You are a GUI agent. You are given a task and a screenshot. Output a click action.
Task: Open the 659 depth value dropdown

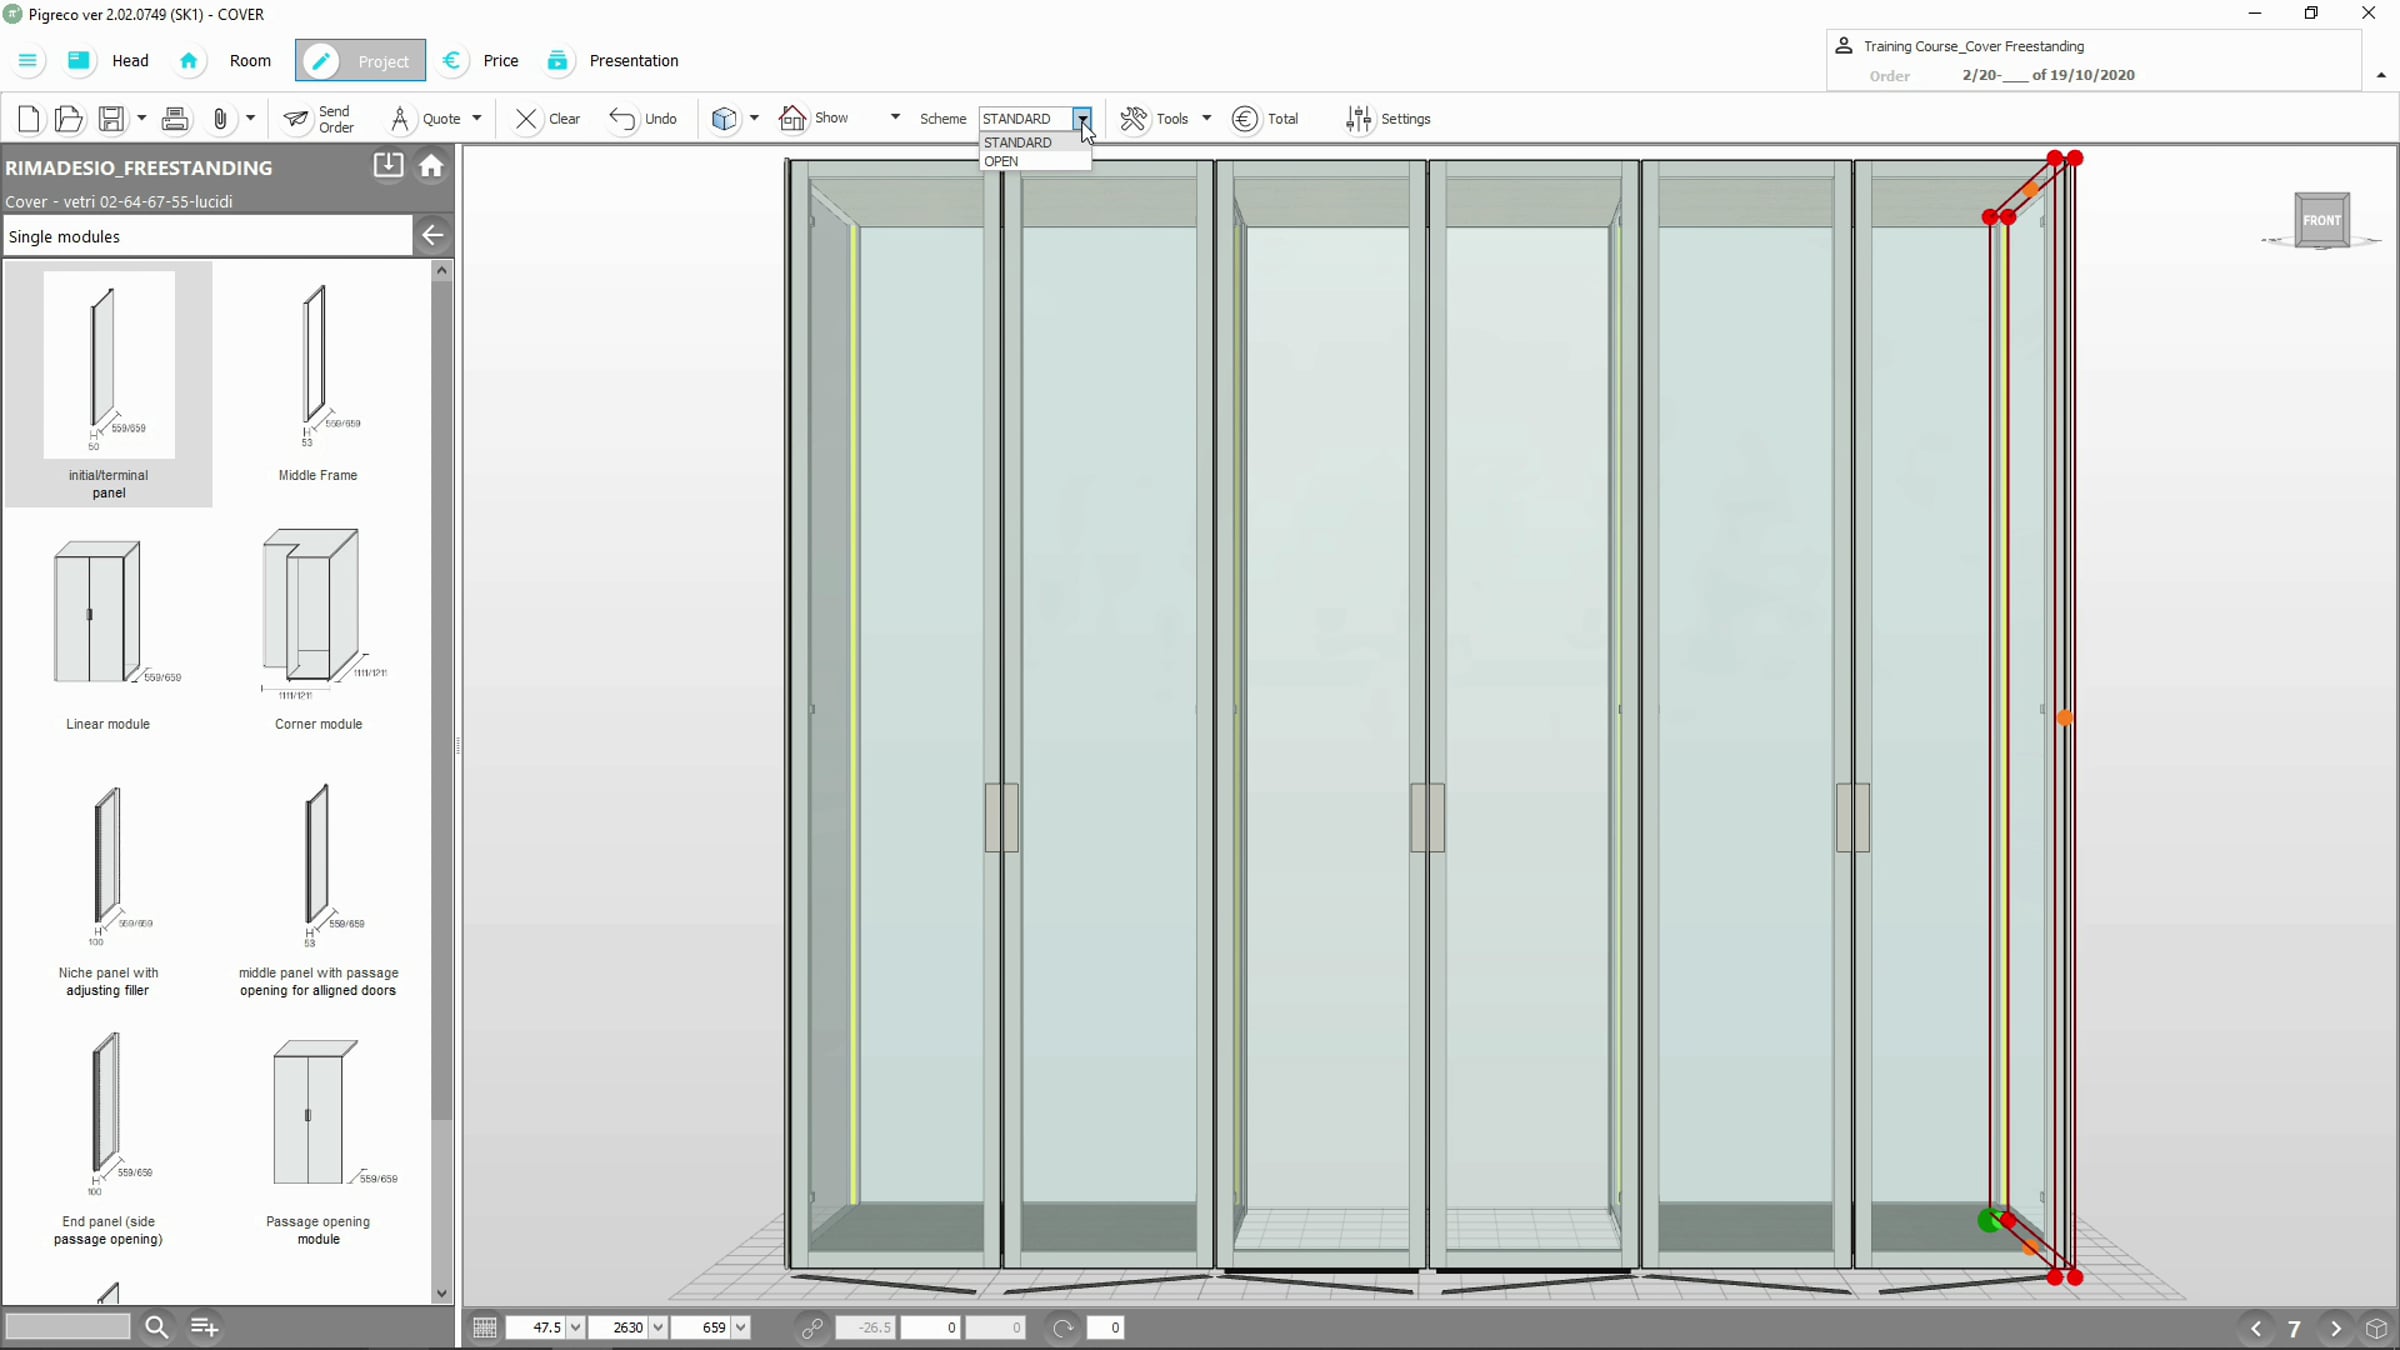click(x=741, y=1328)
